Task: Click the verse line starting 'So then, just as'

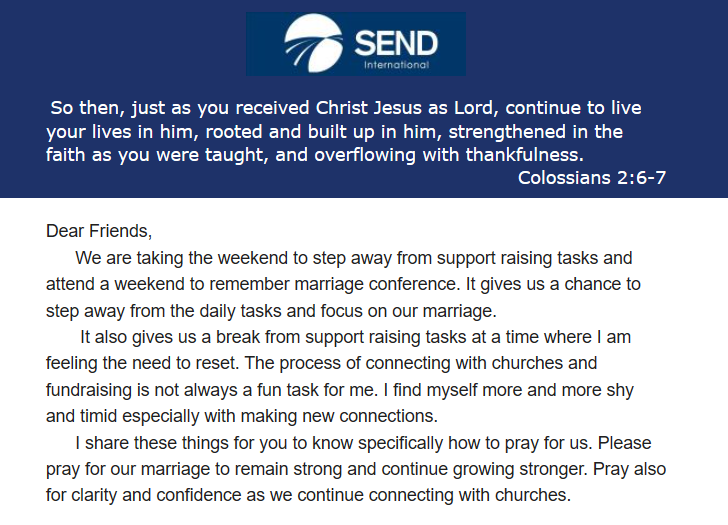Action: coord(346,108)
